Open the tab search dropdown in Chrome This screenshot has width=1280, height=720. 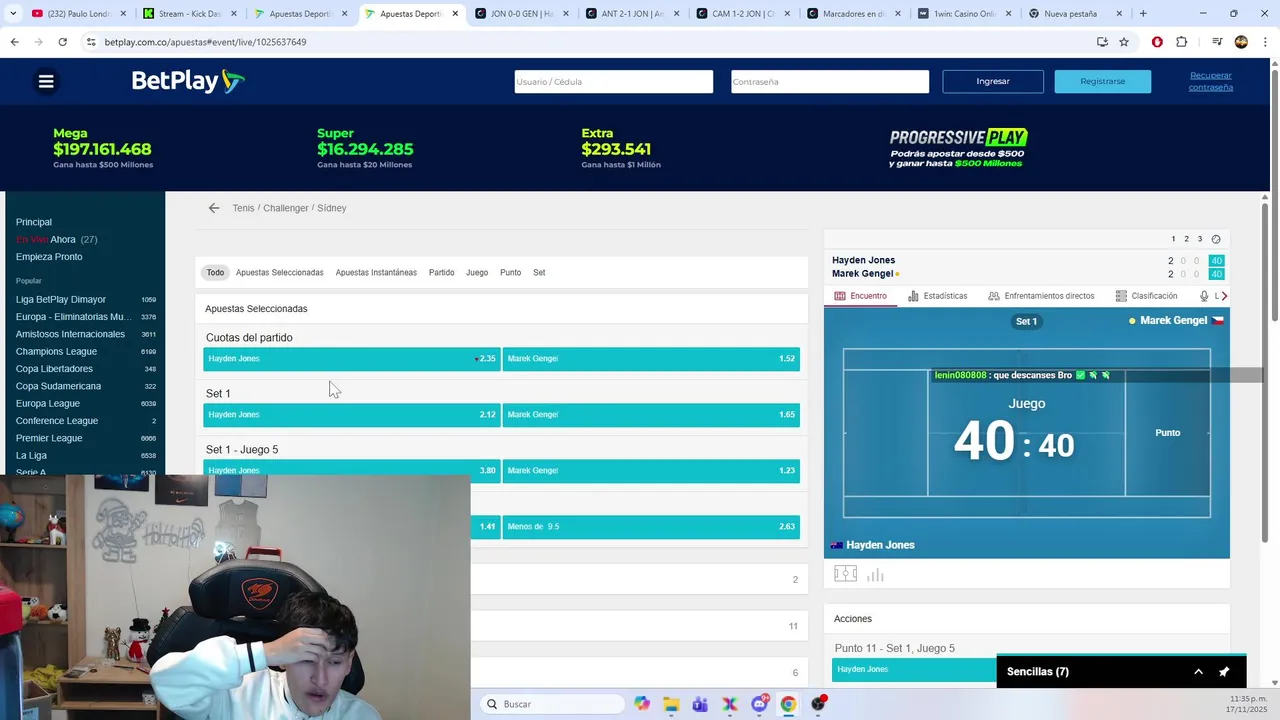14,14
